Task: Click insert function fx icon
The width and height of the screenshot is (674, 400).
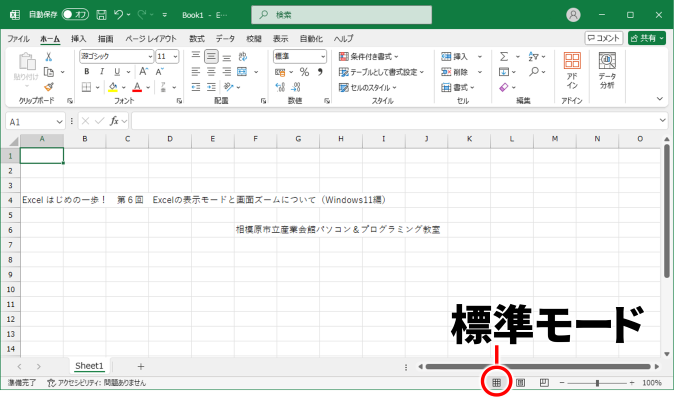Action: coord(114,122)
